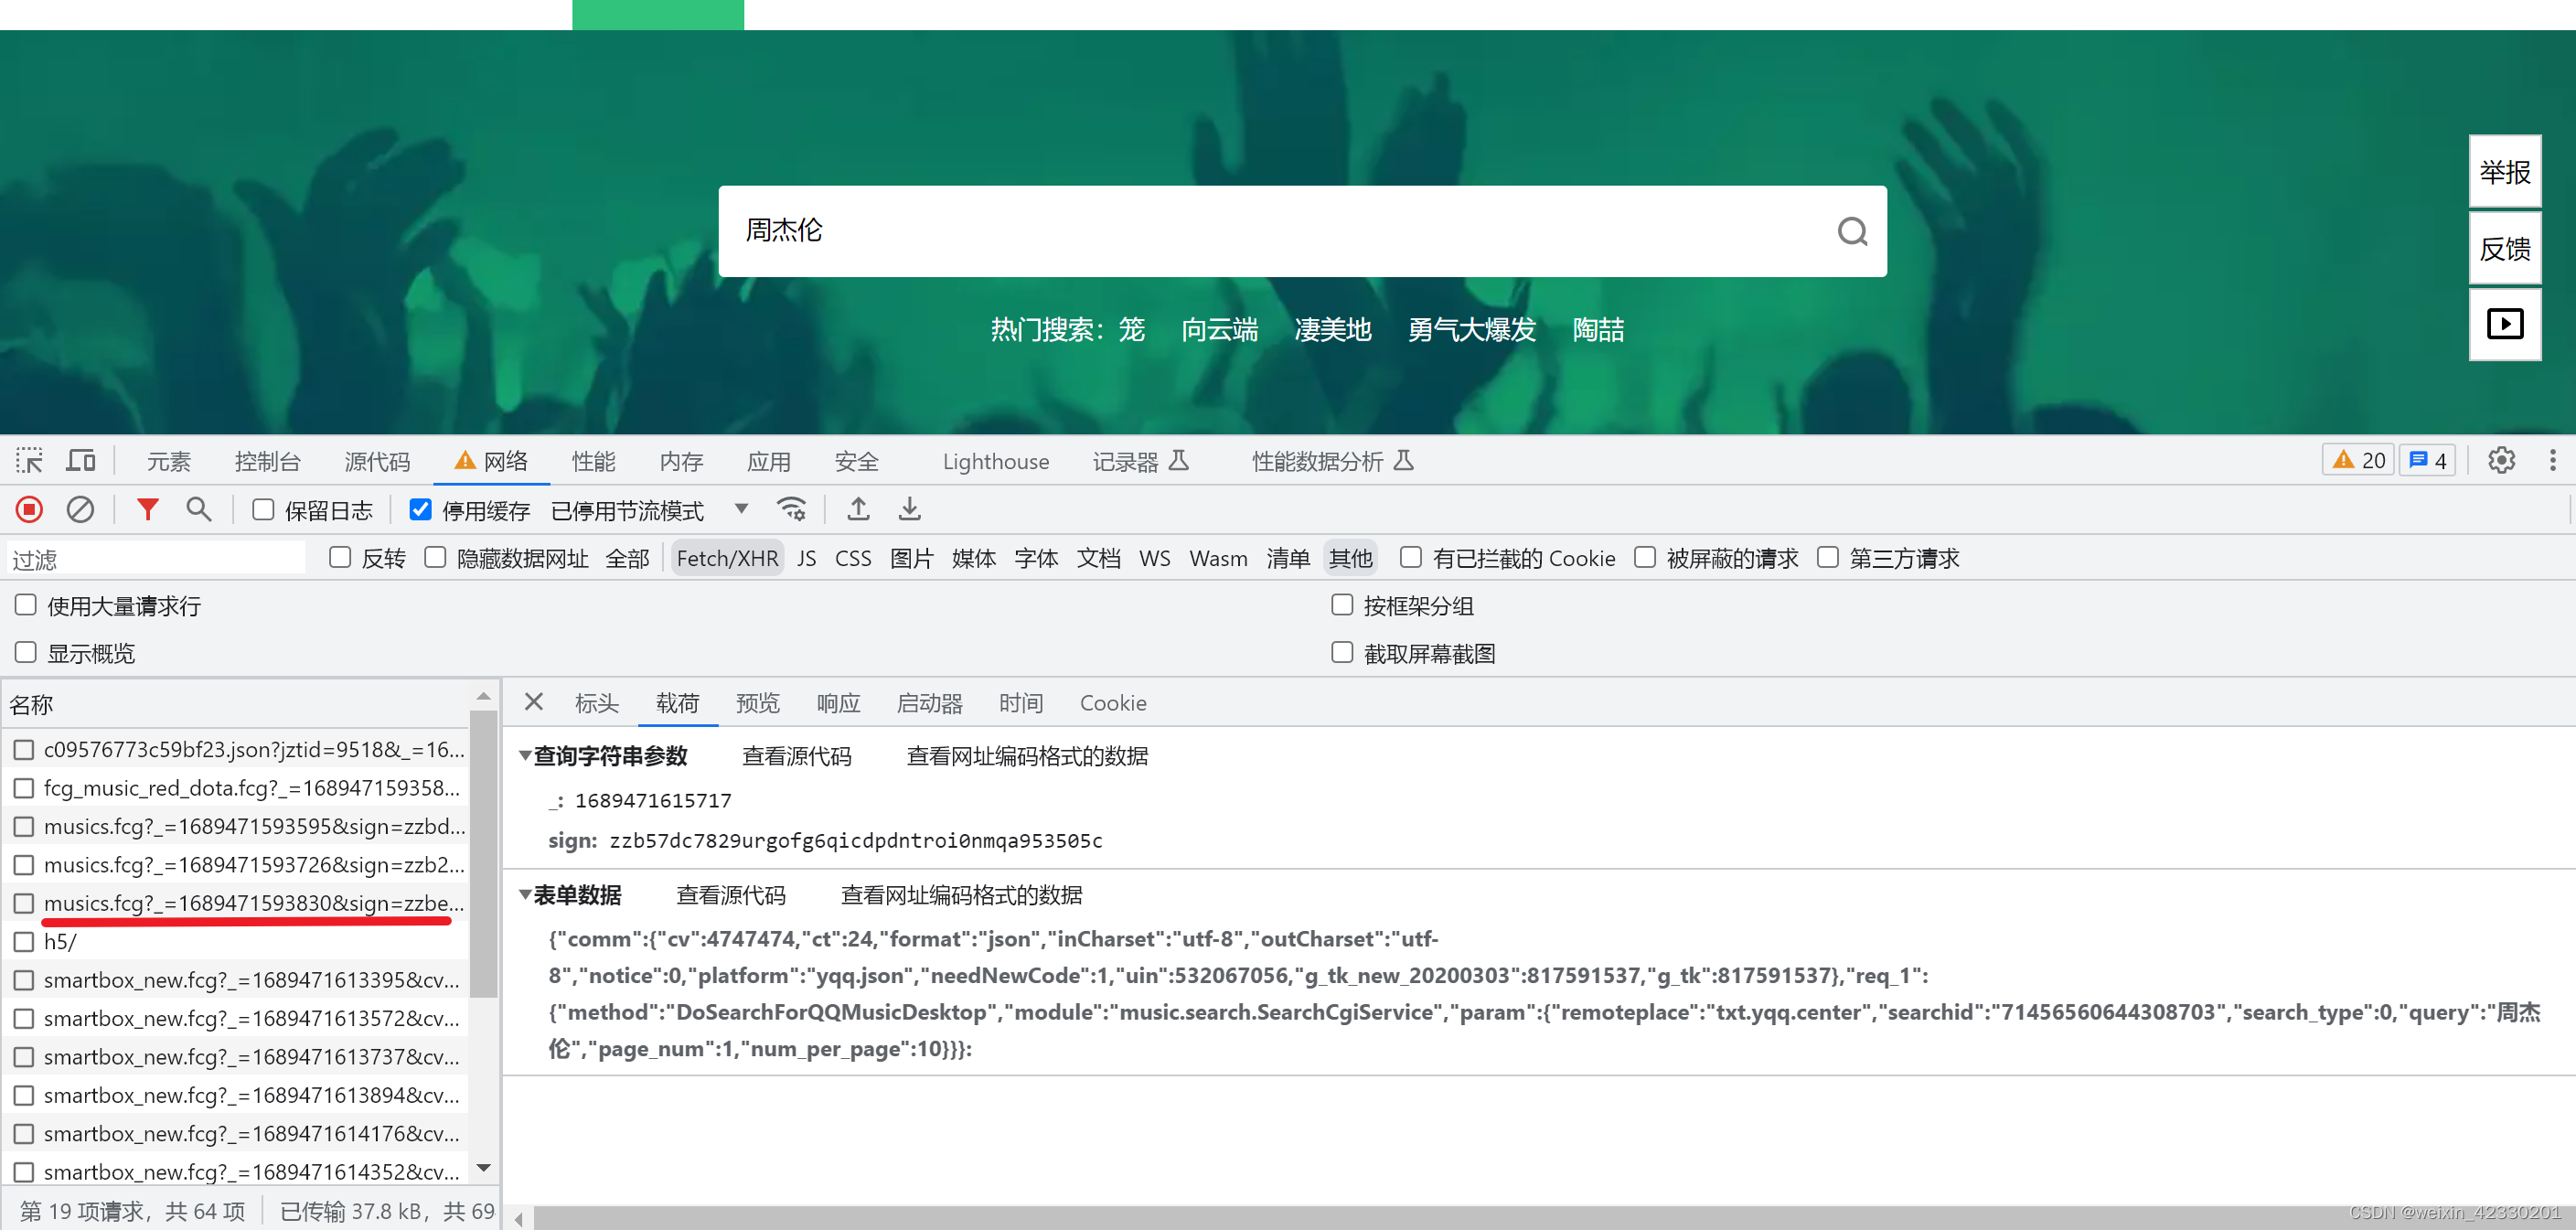Switch to the Cookie details tab
Screen dimensions: 2576x1230
(1112, 703)
